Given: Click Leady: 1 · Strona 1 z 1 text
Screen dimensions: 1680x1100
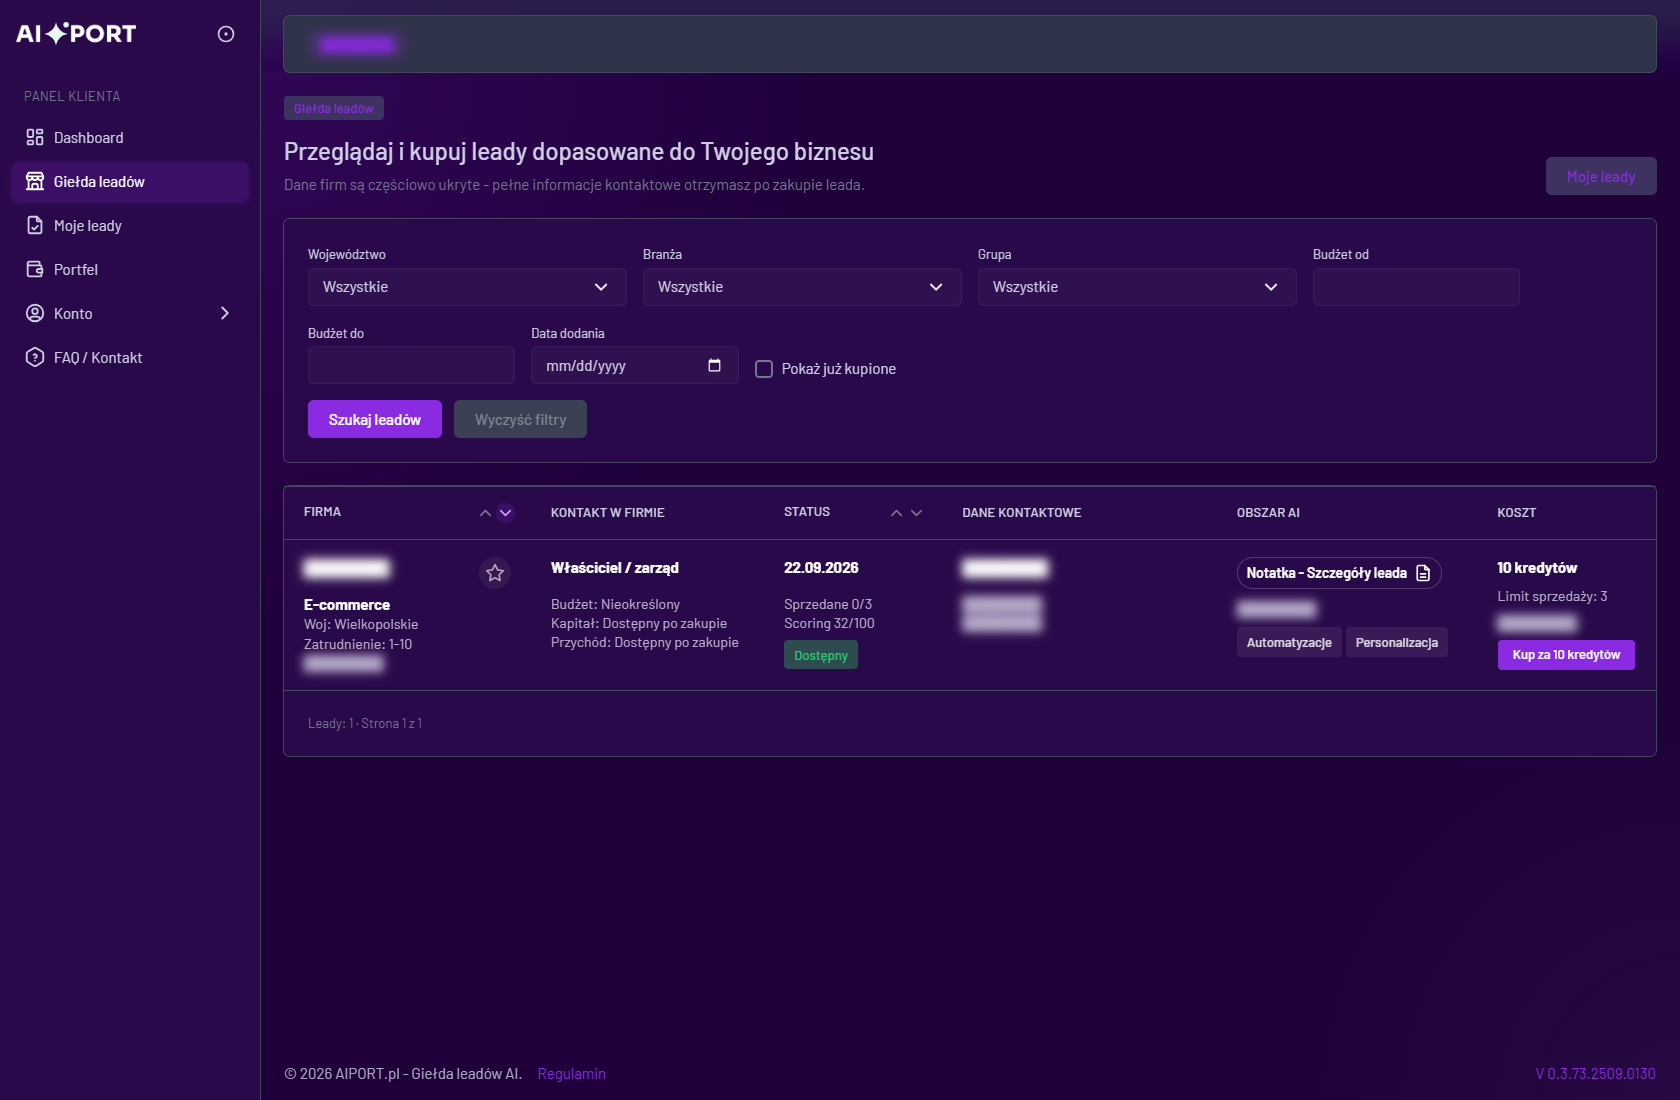Looking at the screenshot, I should (365, 723).
